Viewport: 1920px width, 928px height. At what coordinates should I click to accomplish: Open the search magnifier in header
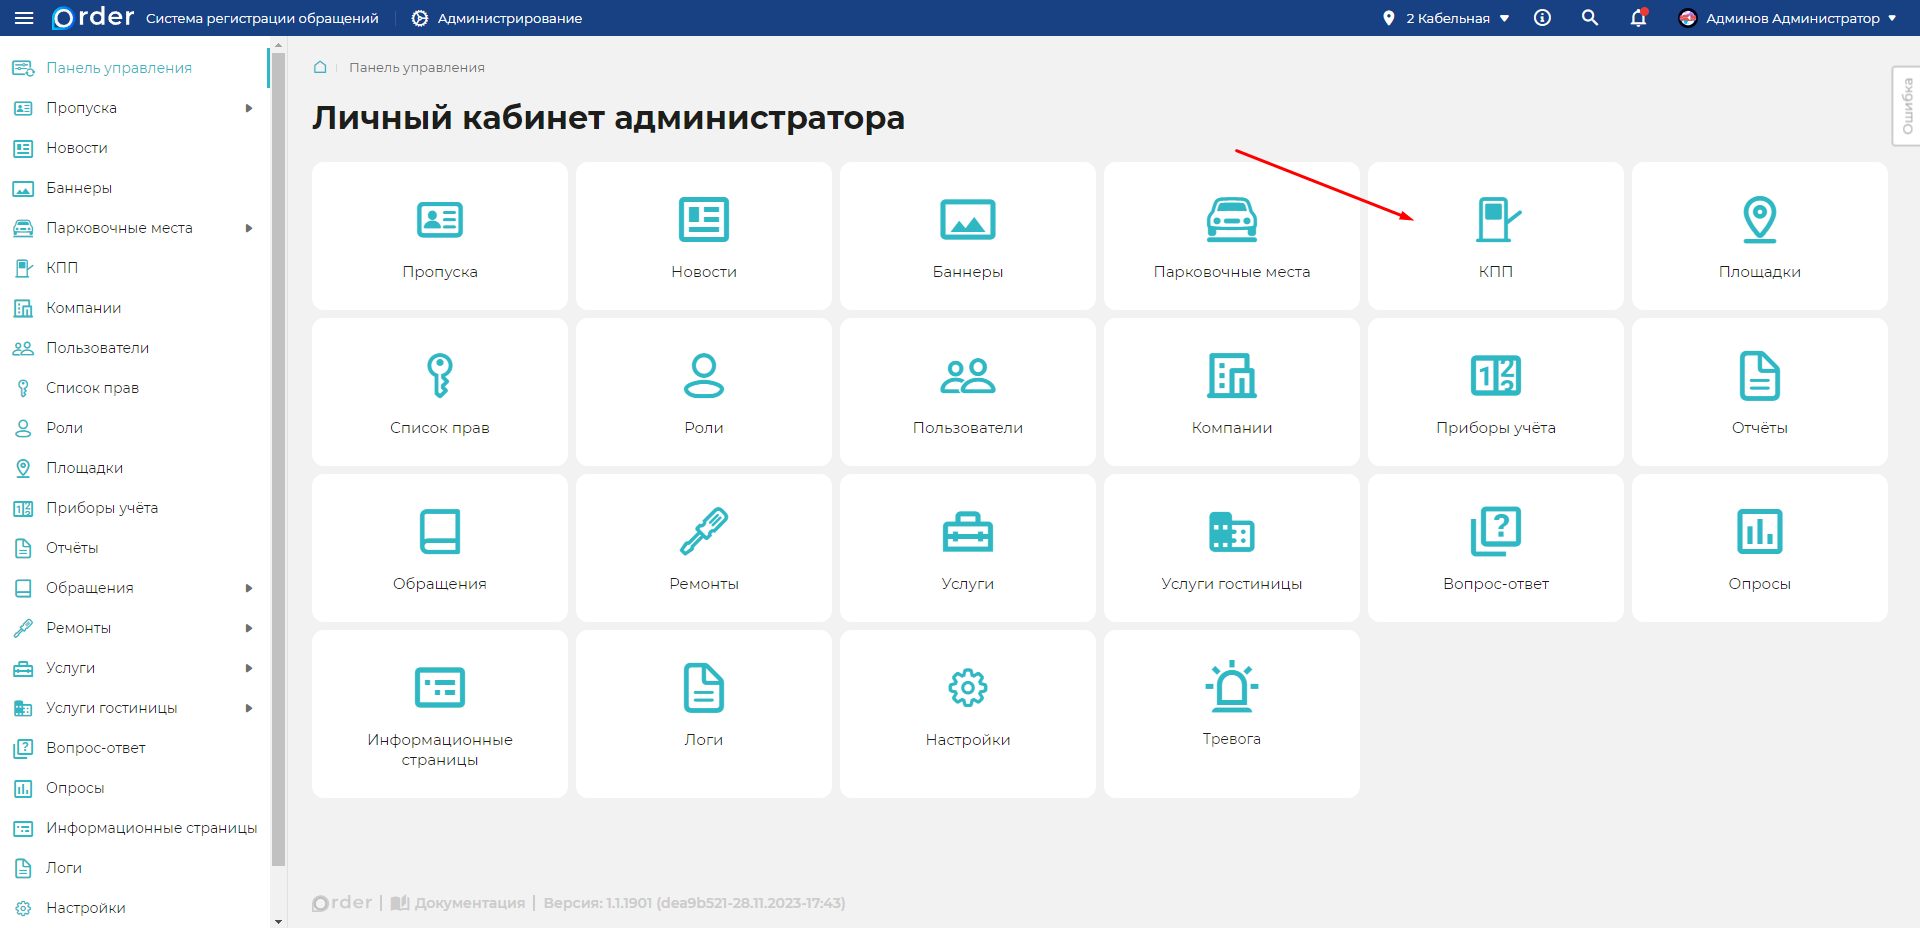(1590, 18)
